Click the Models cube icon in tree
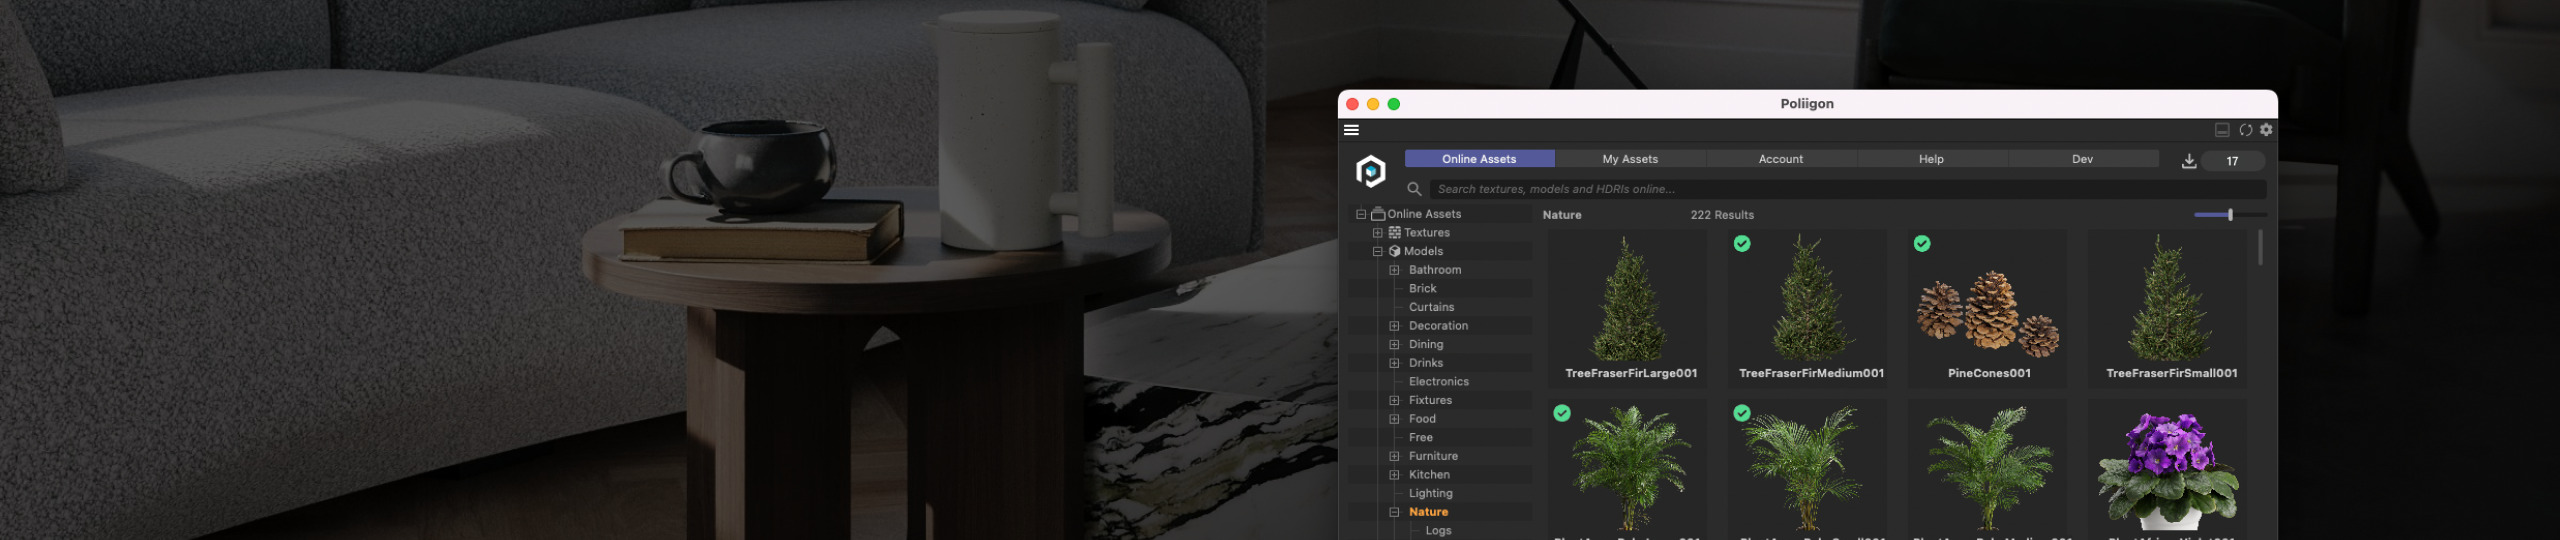This screenshot has width=2560, height=540. point(1394,251)
